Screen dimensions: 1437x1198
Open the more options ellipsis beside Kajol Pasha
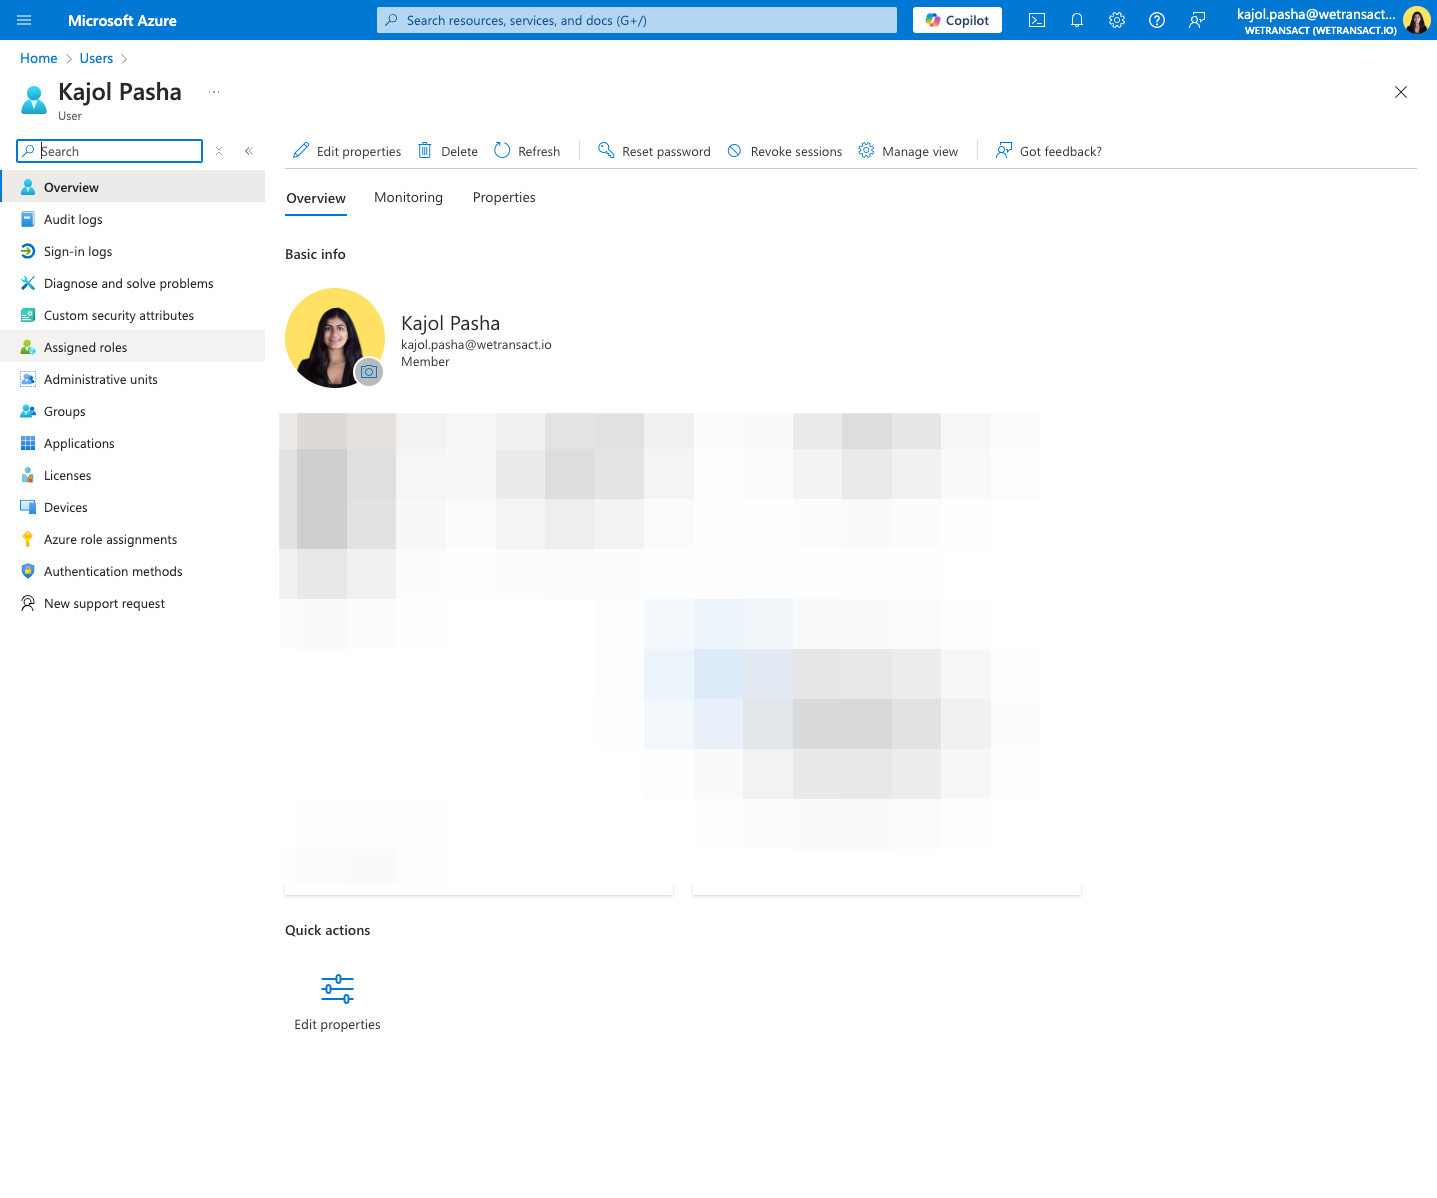[214, 92]
